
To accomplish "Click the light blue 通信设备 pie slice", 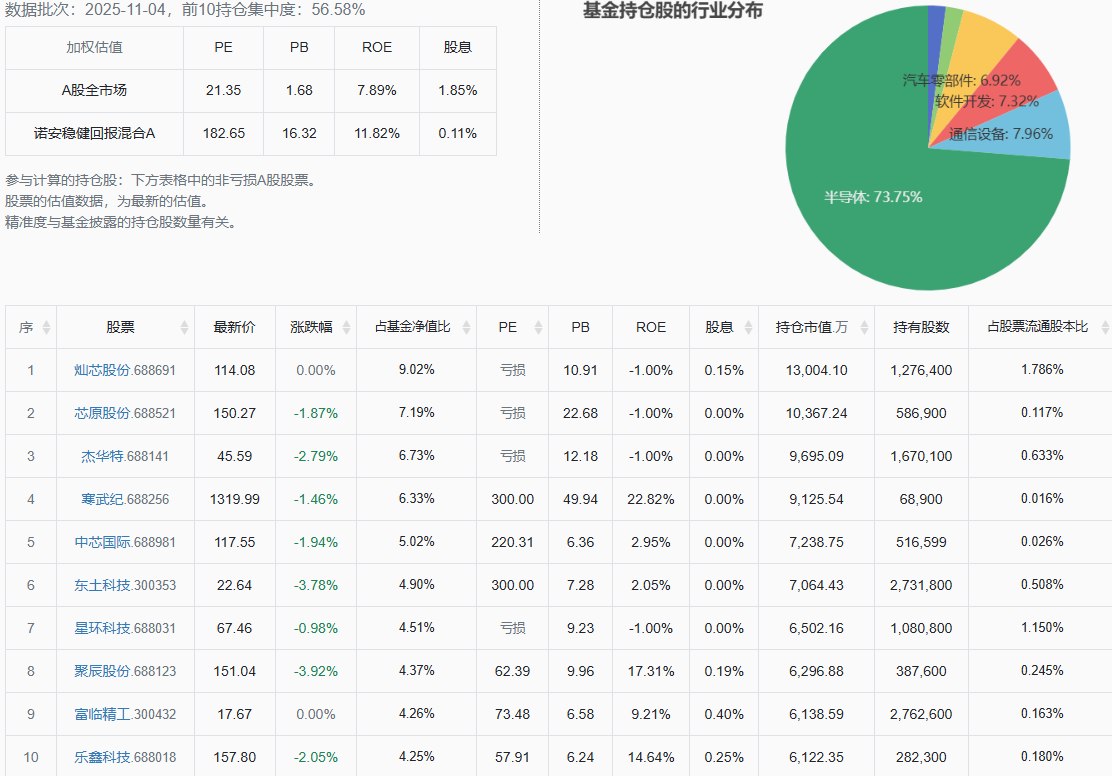I will coord(1028,131).
